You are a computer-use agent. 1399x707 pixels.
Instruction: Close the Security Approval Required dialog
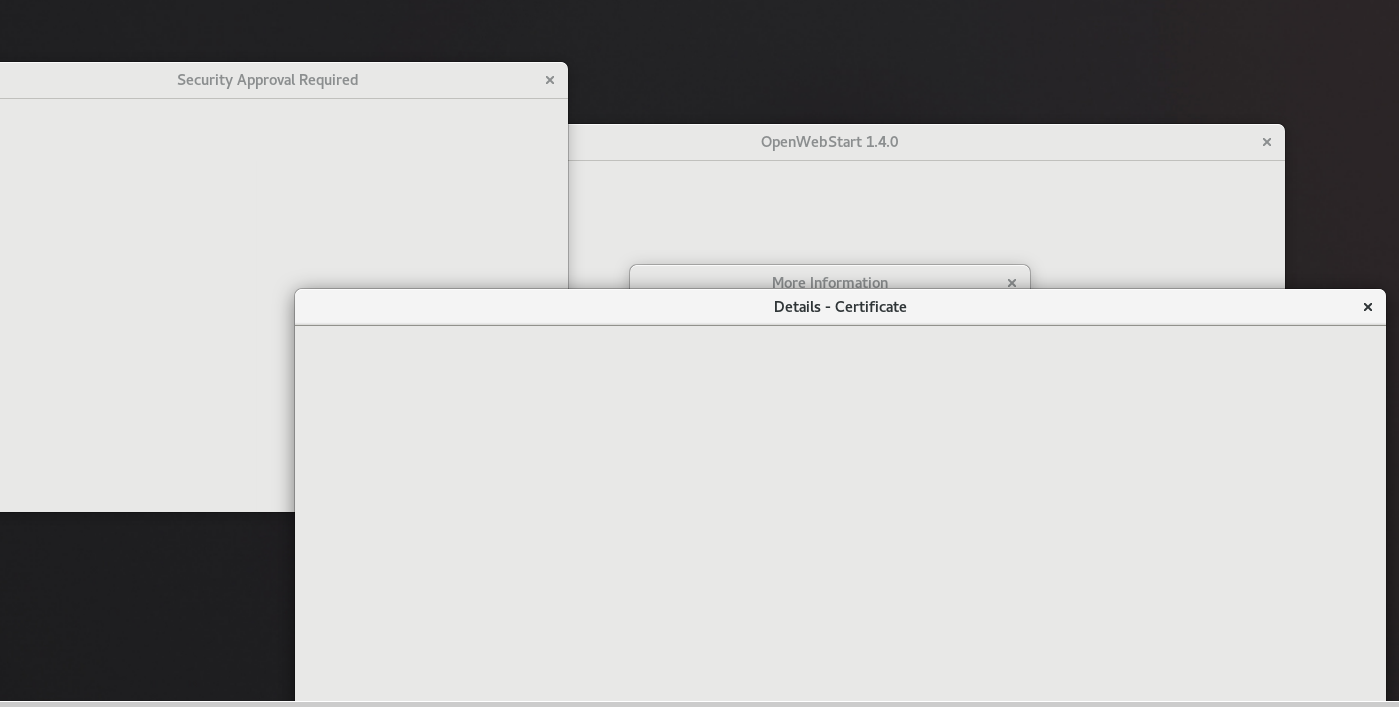(550, 80)
